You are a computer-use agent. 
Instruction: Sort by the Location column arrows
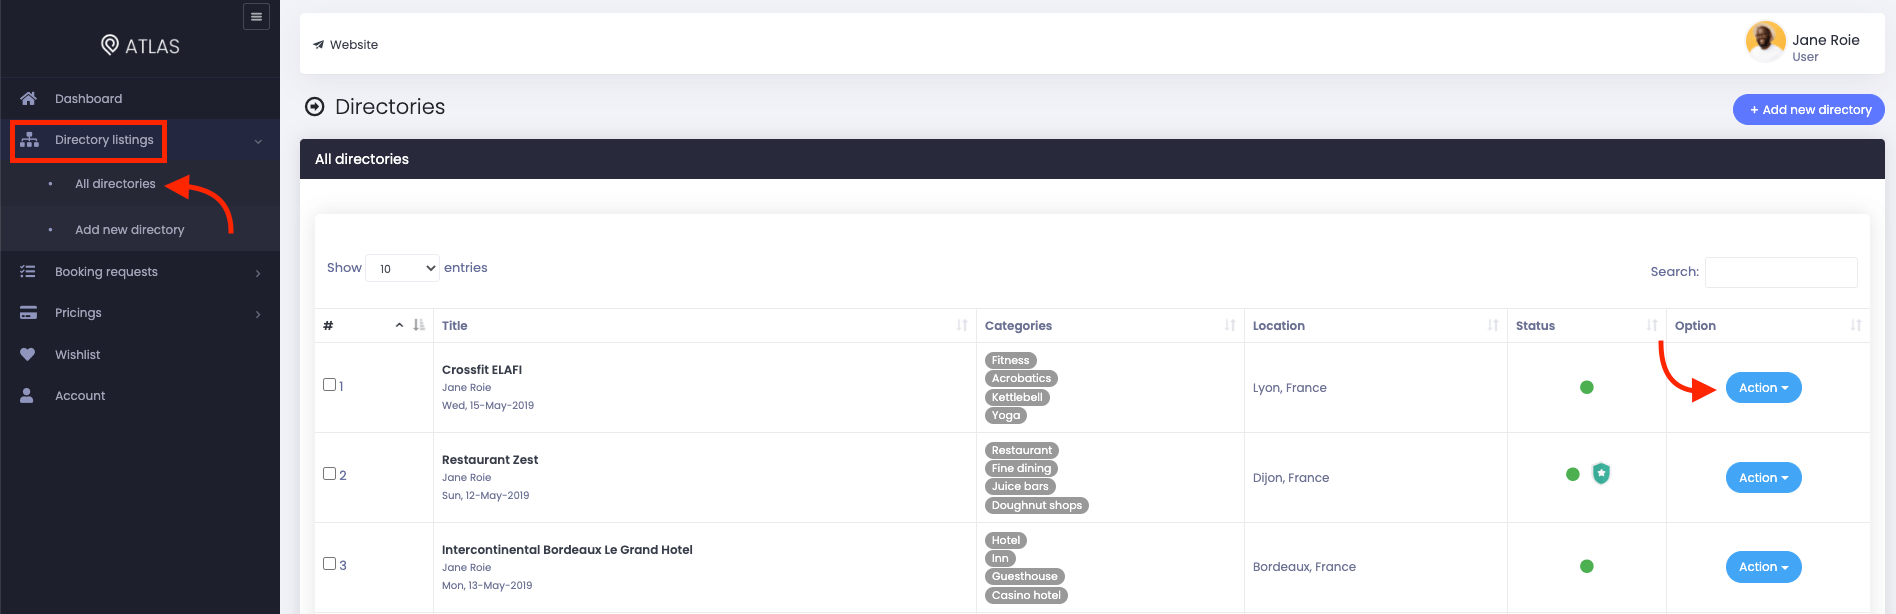click(1493, 325)
